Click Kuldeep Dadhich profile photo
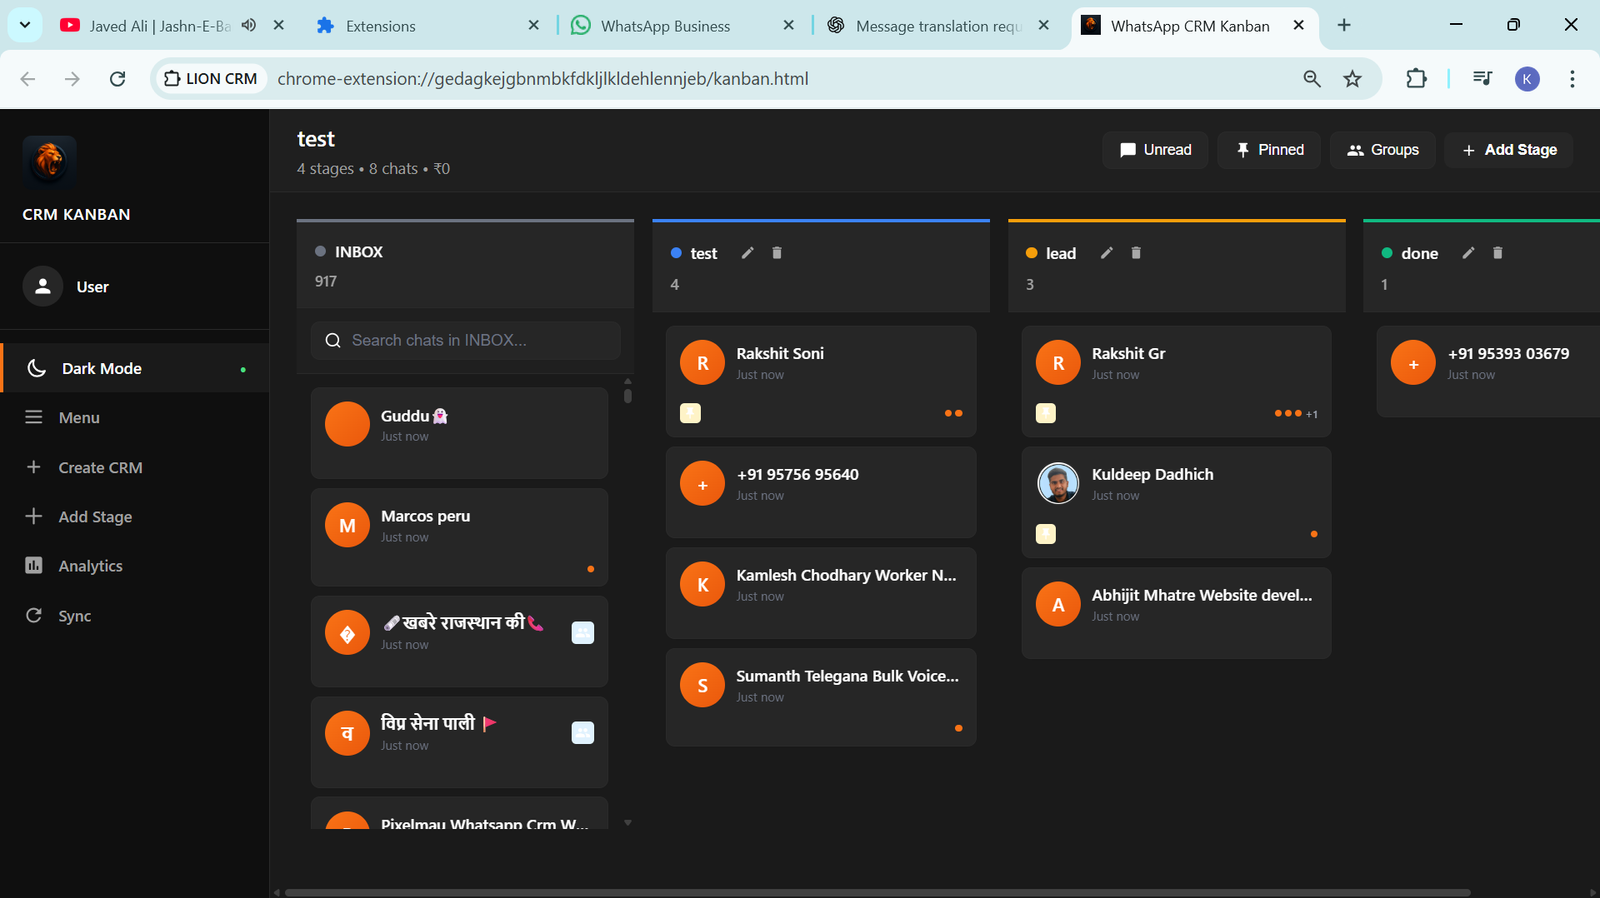The width and height of the screenshot is (1600, 898). coord(1058,483)
